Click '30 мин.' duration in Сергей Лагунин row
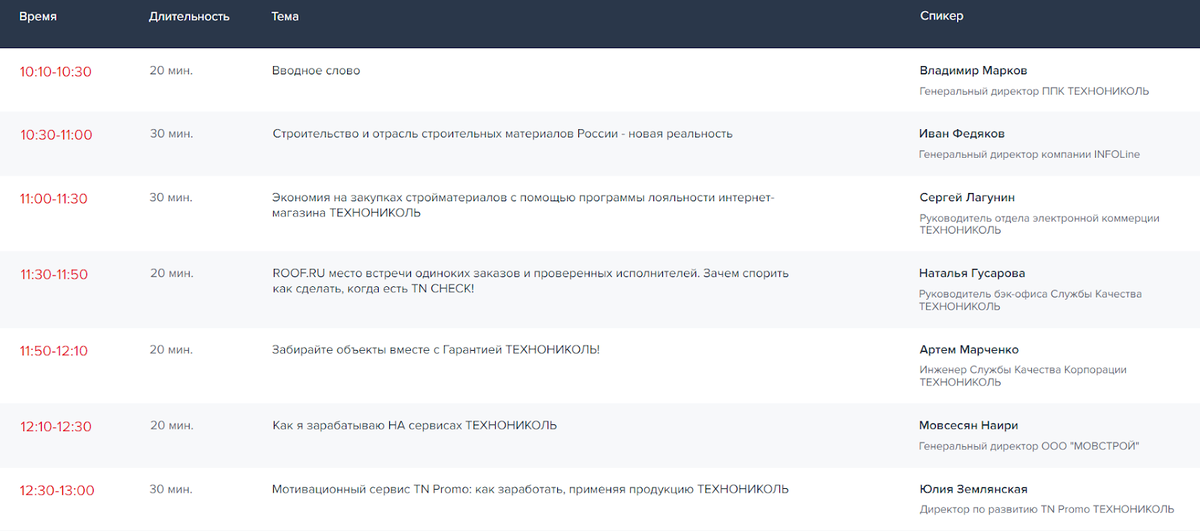This screenshot has height=531, width=1200. [x=171, y=198]
